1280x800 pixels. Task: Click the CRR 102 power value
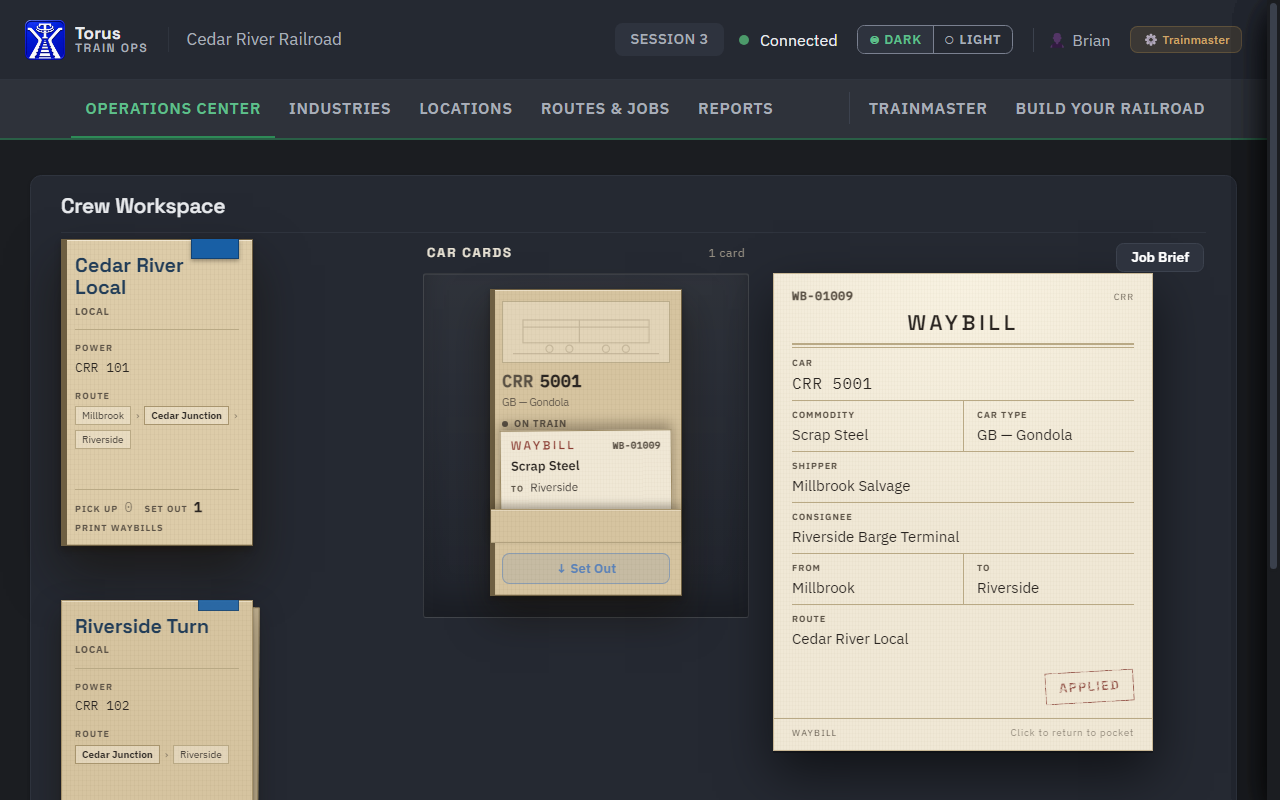click(102, 706)
